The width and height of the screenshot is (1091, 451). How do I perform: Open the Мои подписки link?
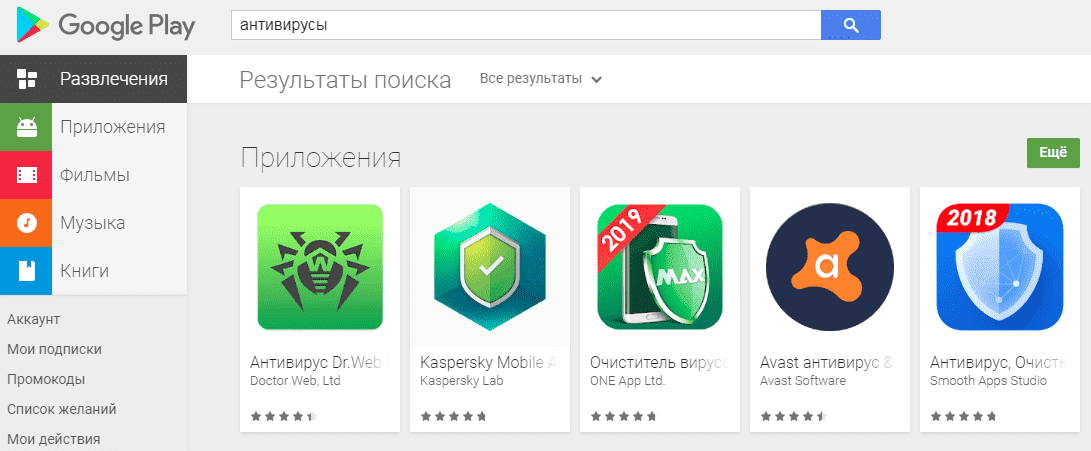pyautogui.click(x=54, y=349)
